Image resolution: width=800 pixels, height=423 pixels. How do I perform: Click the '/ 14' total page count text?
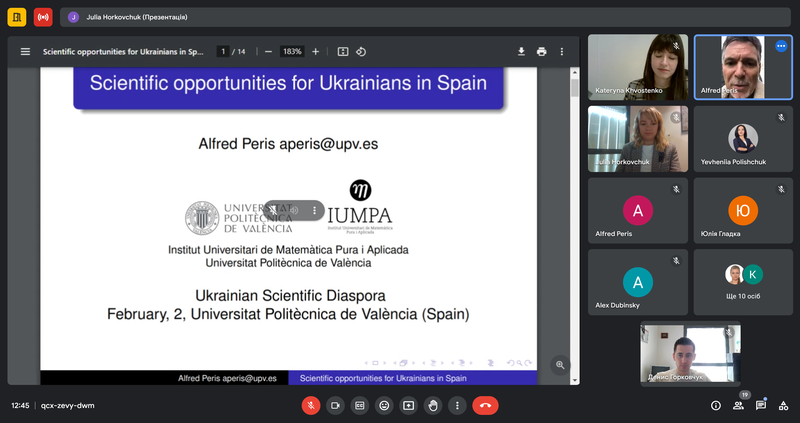(239, 52)
